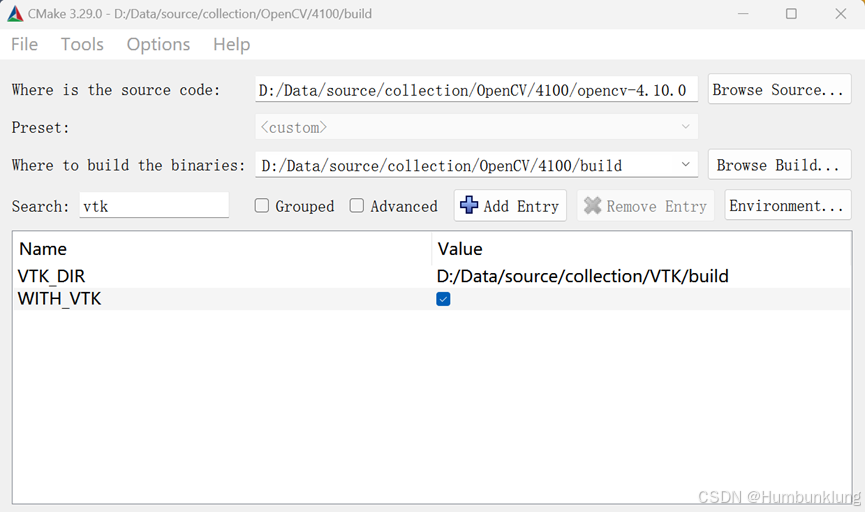
Task: Click the blue plus Add Entry icon
Action: tap(469, 206)
